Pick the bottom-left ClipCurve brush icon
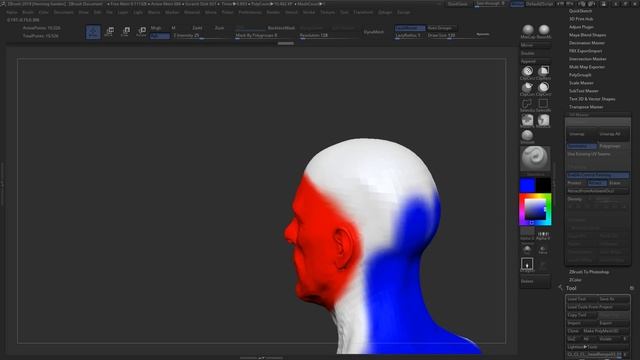Image resolution: width=640 pixels, height=360 pixels. pyautogui.click(x=527, y=87)
